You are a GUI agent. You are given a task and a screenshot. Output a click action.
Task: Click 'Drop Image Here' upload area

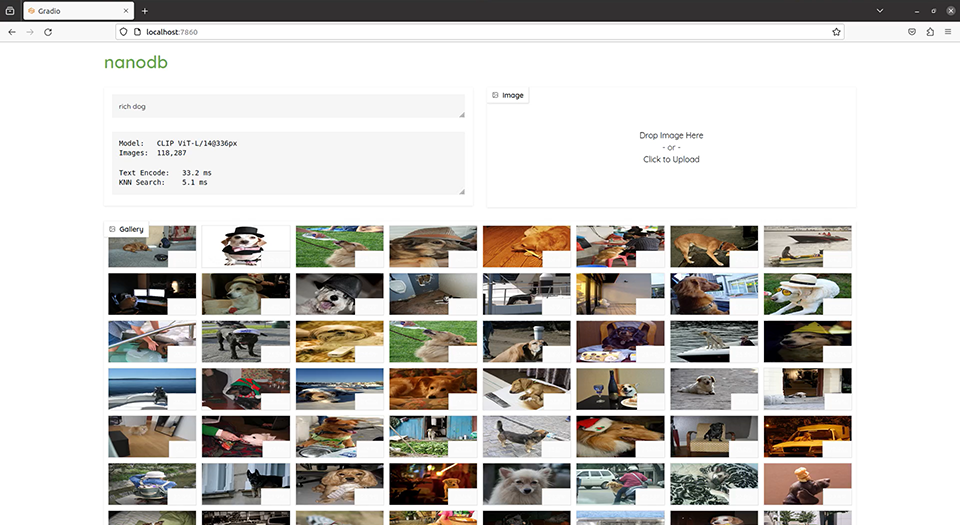click(x=671, y=147)
